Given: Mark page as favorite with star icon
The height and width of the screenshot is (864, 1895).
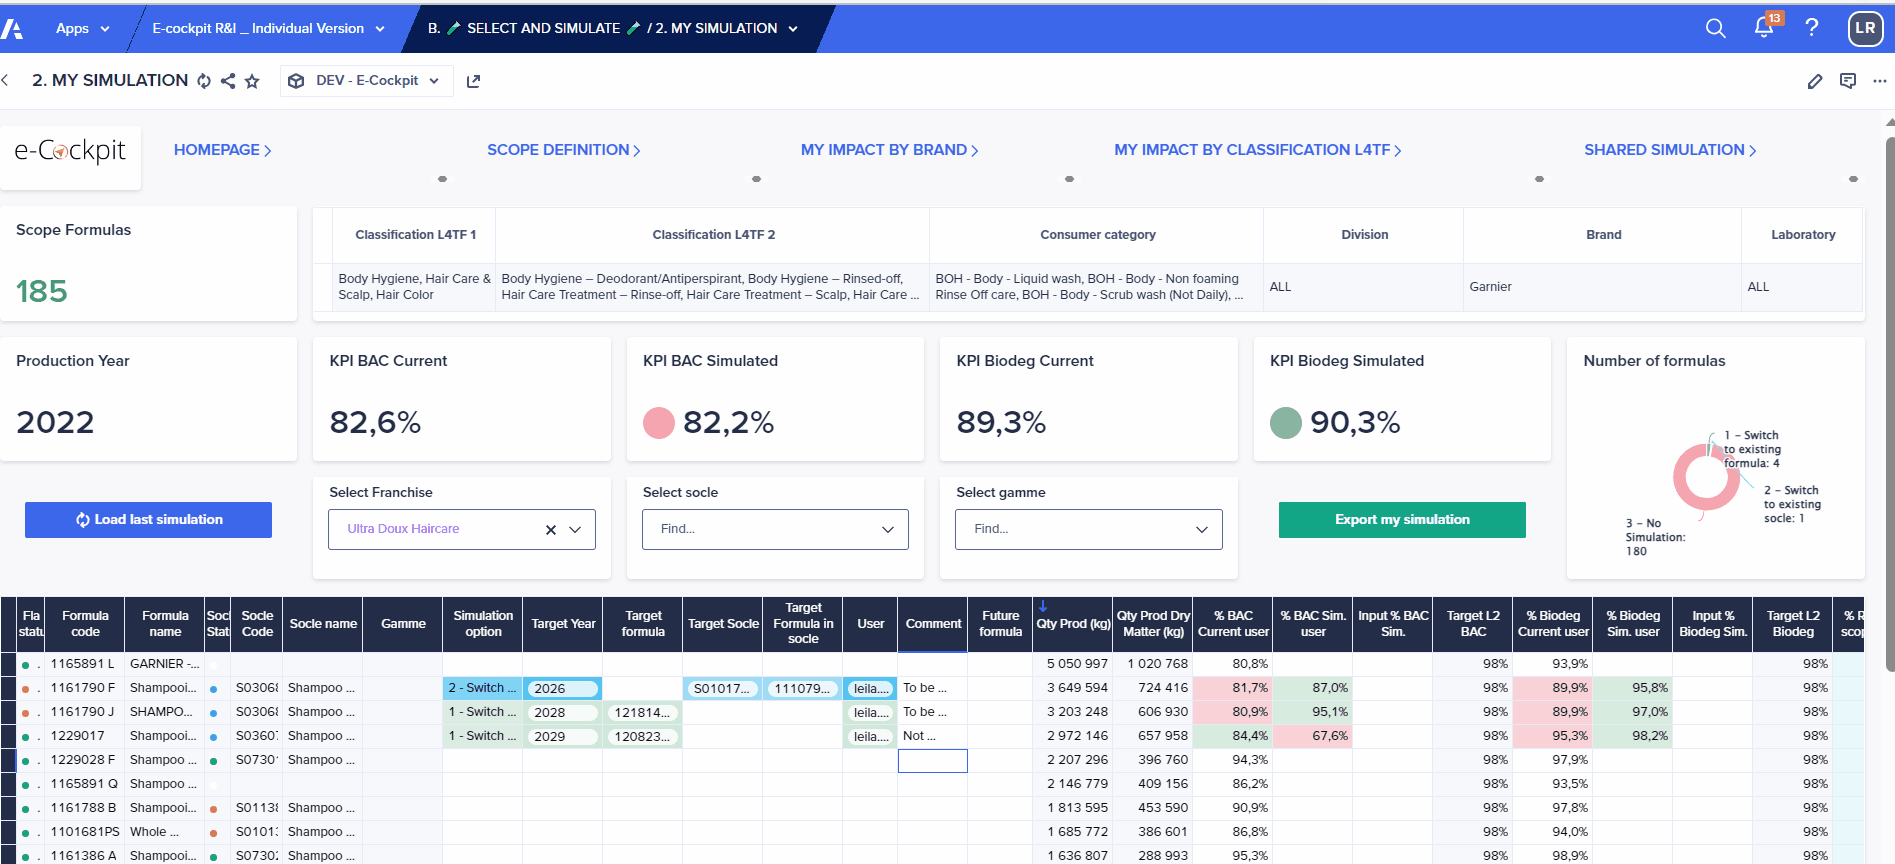Looking at the screenshot, I should pyautogui.click(x=252, y=81).
